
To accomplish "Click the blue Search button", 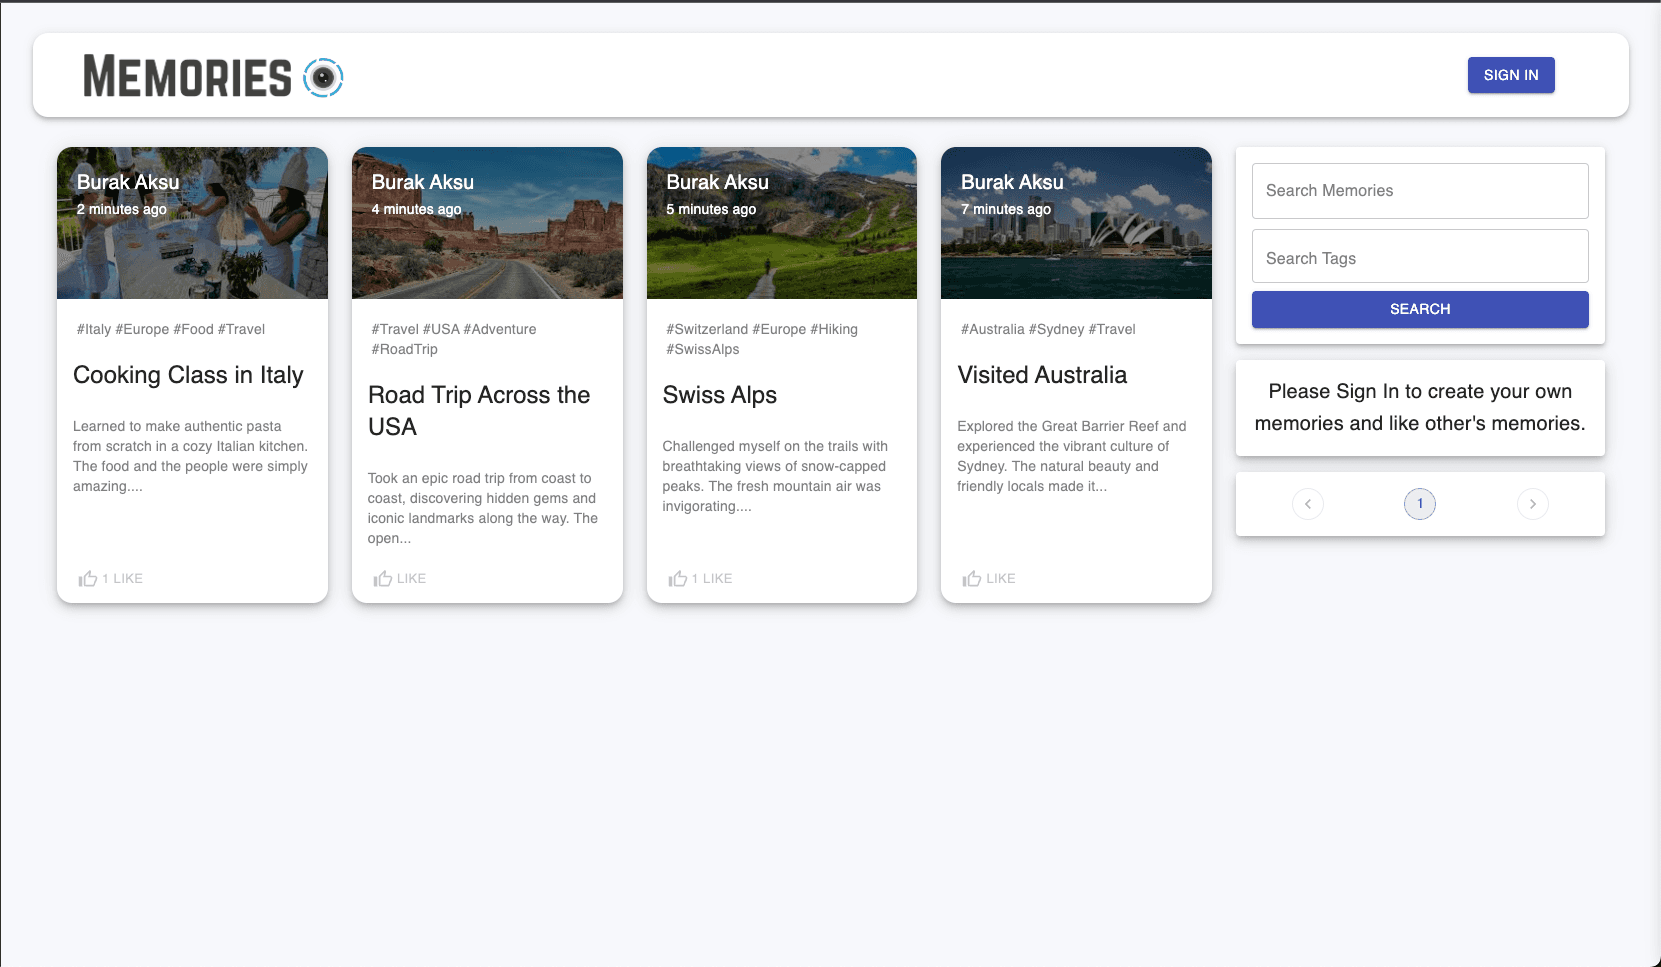I will pyautogui.click(x=1419, y=309).
